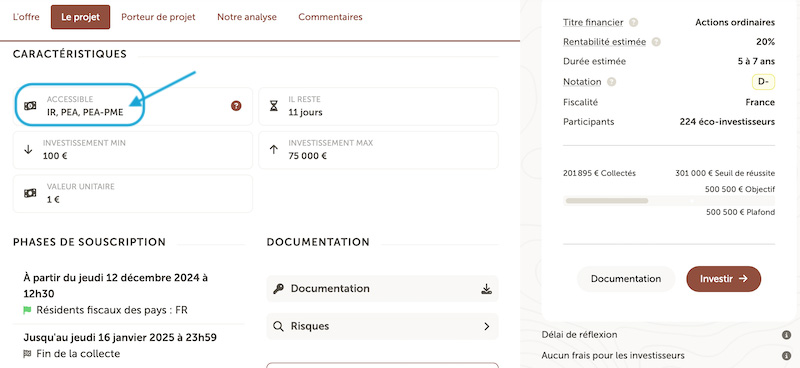Screen dimensions: 800x368
Task: Click the IR, PEA, PEA-PME text
Action: [85, 112]
